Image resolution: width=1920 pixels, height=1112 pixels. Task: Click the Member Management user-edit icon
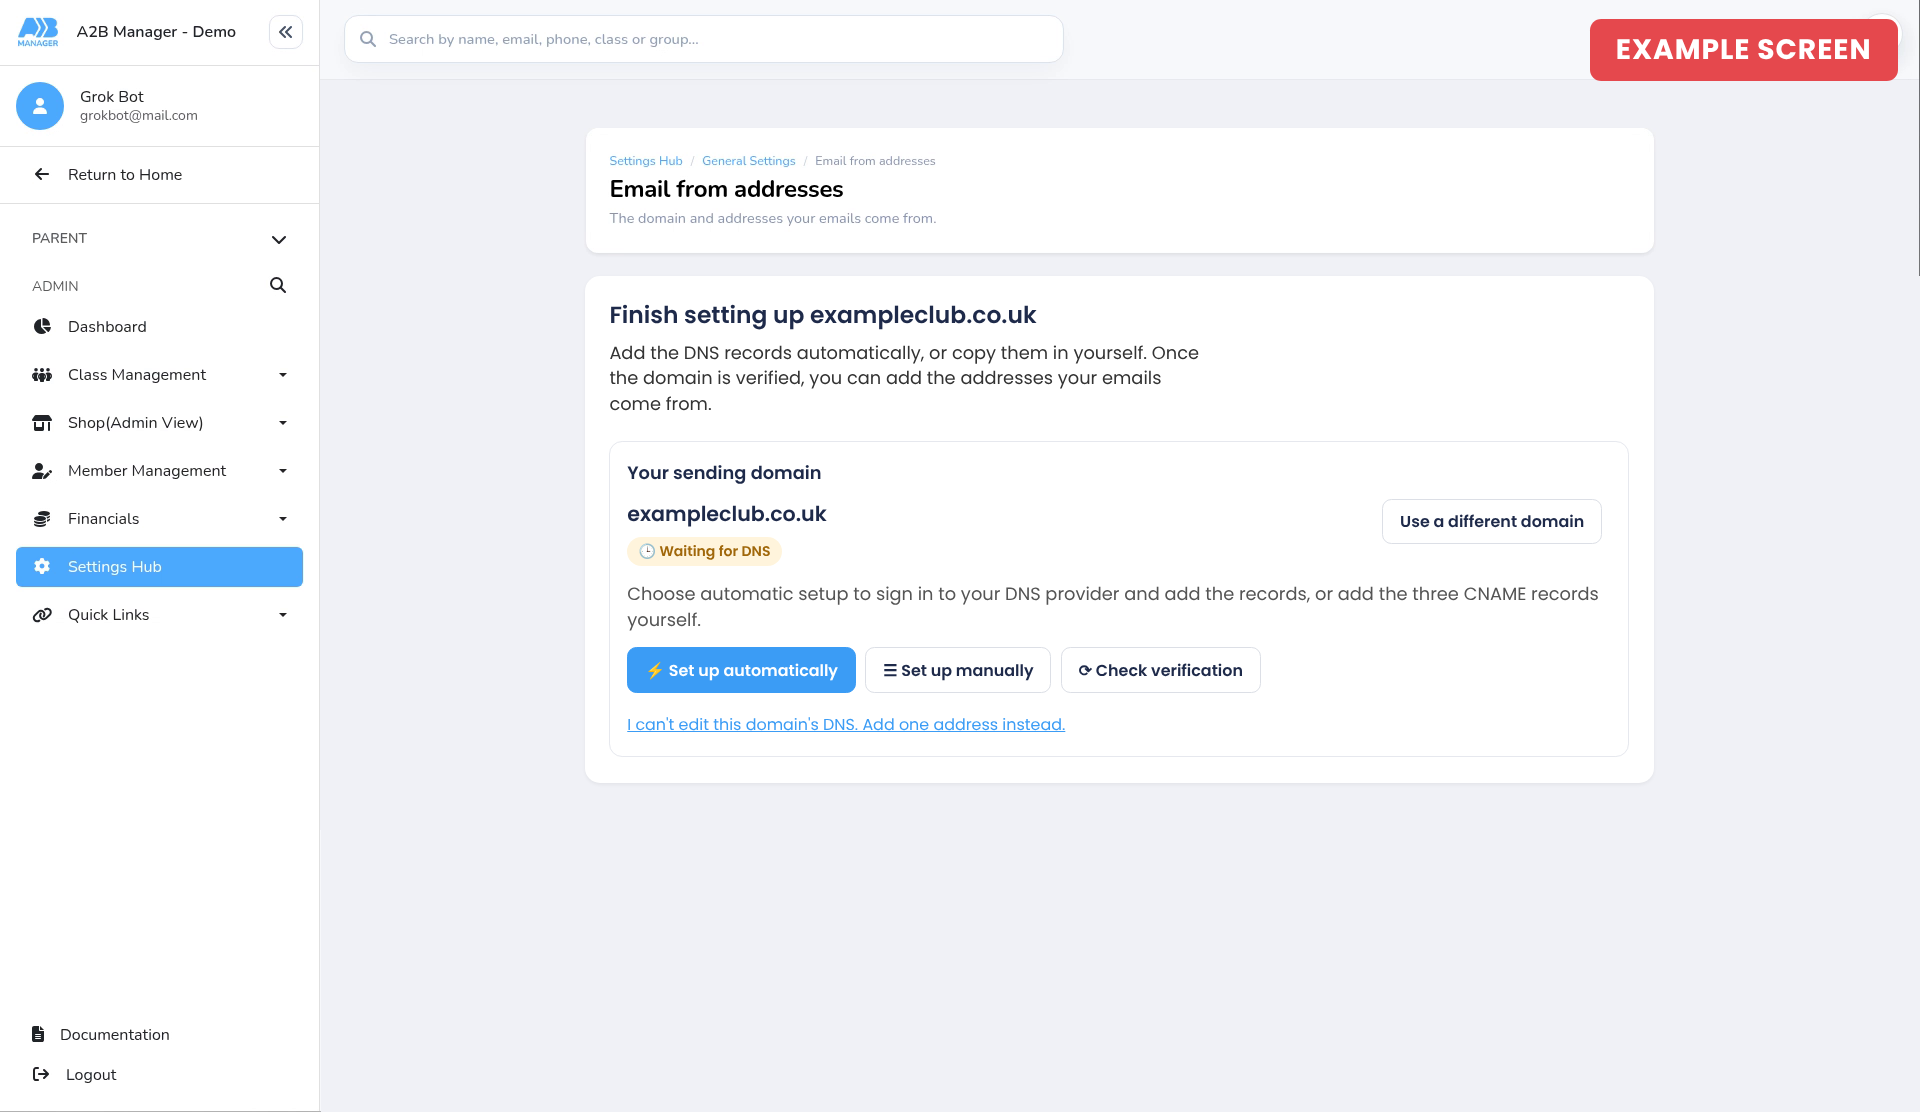coord(42,471)
